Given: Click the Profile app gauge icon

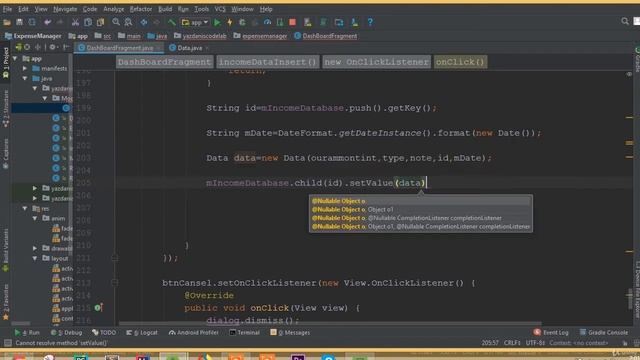Looking at the screenshot, I should [267, 22].
